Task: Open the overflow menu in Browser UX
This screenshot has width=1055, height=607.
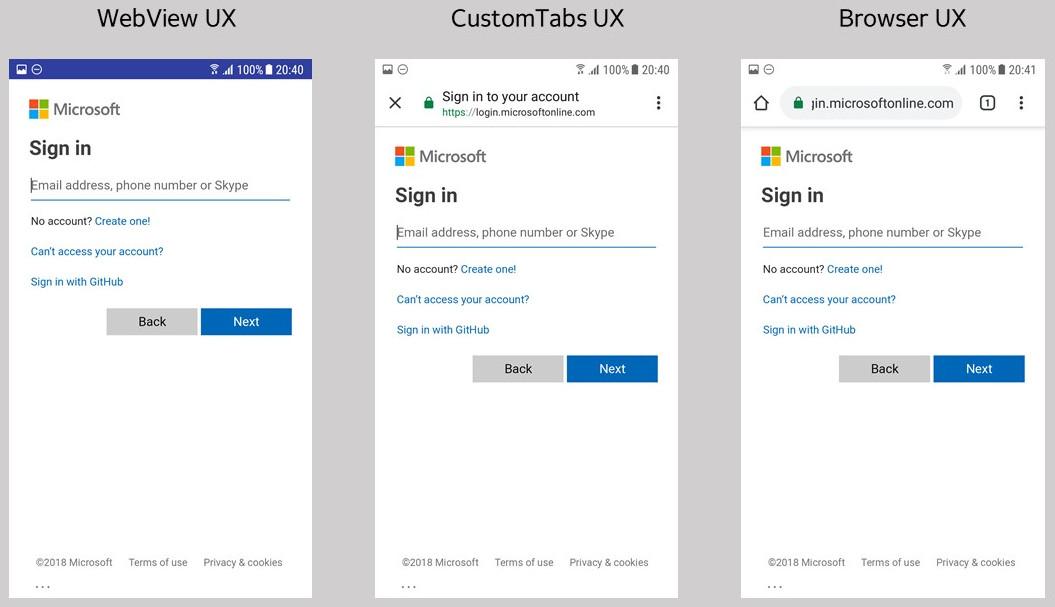Action: (x=1022, y=103)
